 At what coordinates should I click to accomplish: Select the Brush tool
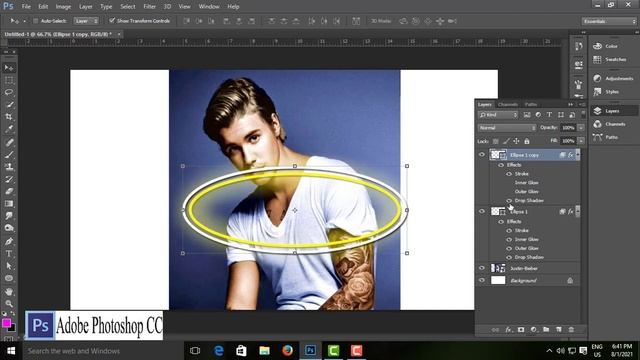(9, 155)
